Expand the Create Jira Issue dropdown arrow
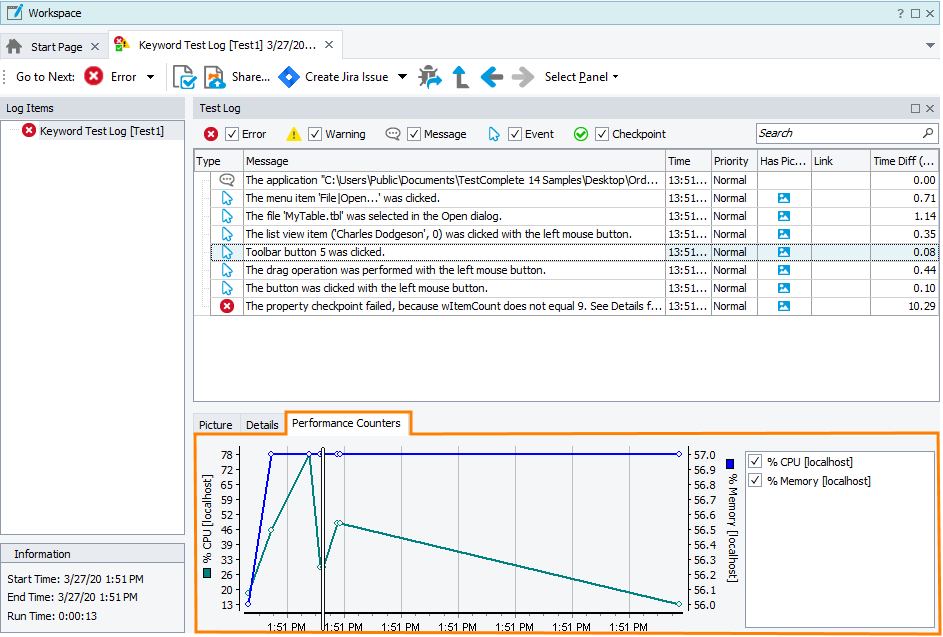The image size is (943, 637). pos(402,77)
